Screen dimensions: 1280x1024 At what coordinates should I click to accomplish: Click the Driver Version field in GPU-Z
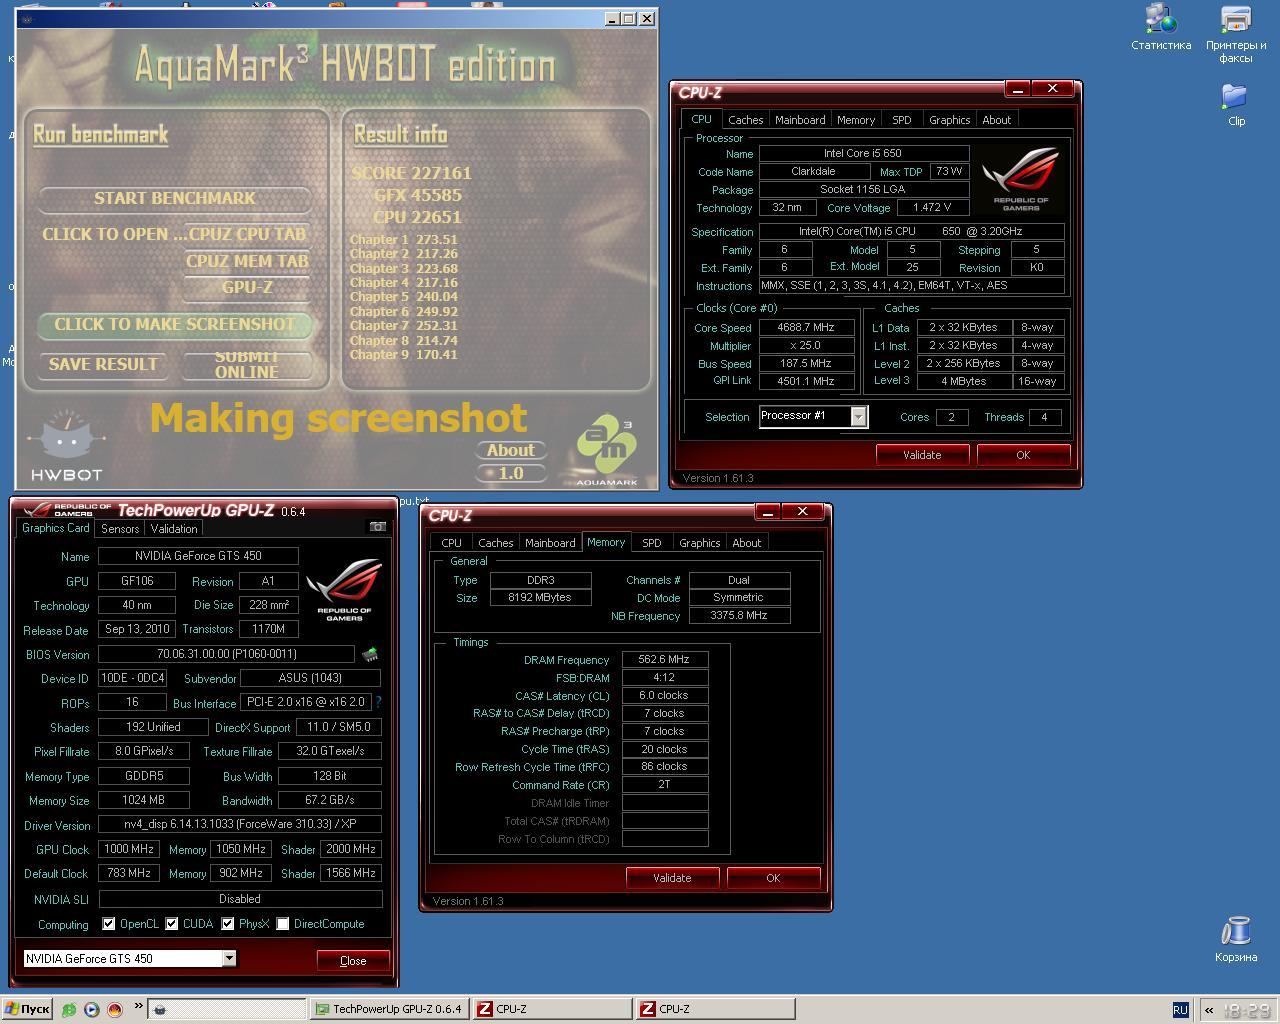[239, 825]
